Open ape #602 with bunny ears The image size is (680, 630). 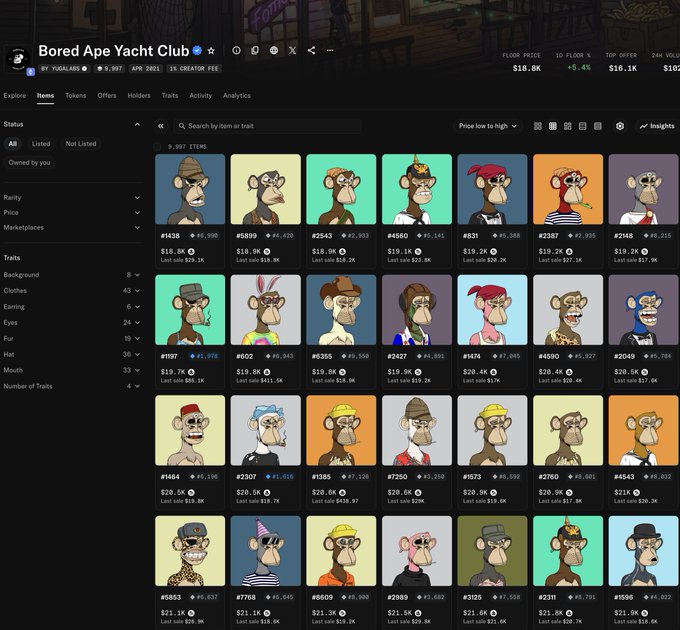[x=266, y=310]
